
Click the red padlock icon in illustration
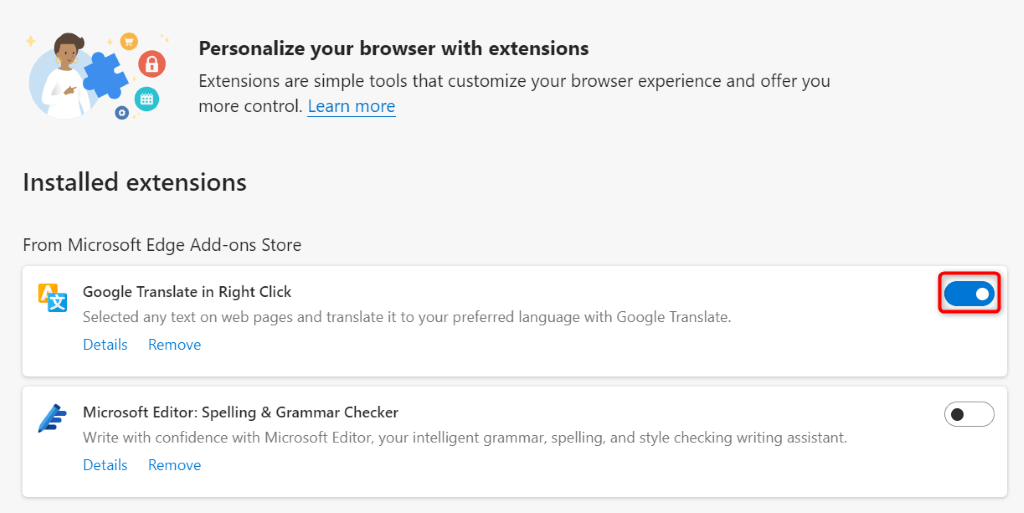coord(152,65)
